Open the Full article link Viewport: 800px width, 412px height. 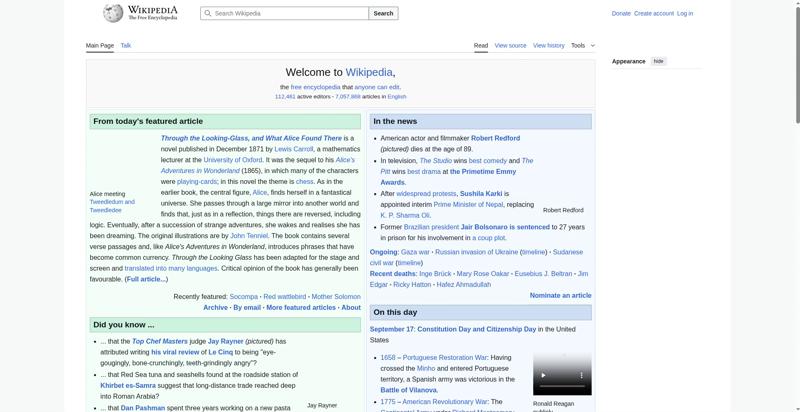click(x=146, y=279)
